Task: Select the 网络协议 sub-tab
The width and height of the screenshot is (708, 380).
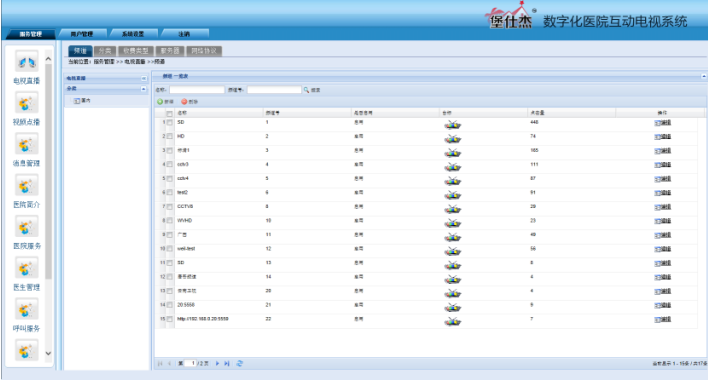Action: pyautogui.click(x=204, y=51)
